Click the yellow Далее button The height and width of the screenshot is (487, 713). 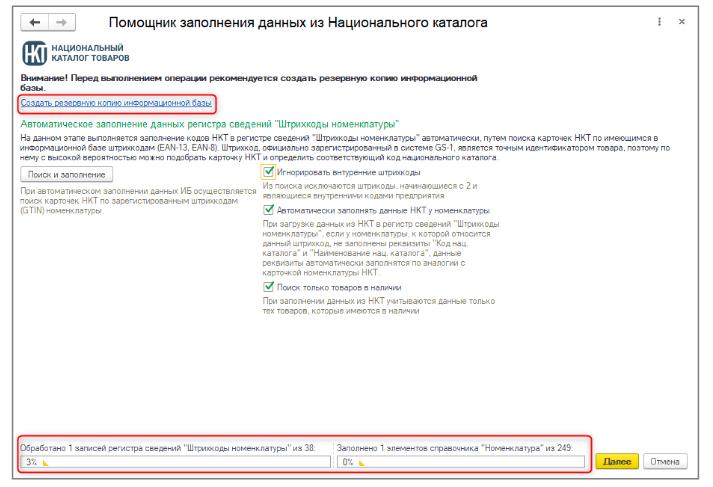pyautogui.click(x=616, y=462)
